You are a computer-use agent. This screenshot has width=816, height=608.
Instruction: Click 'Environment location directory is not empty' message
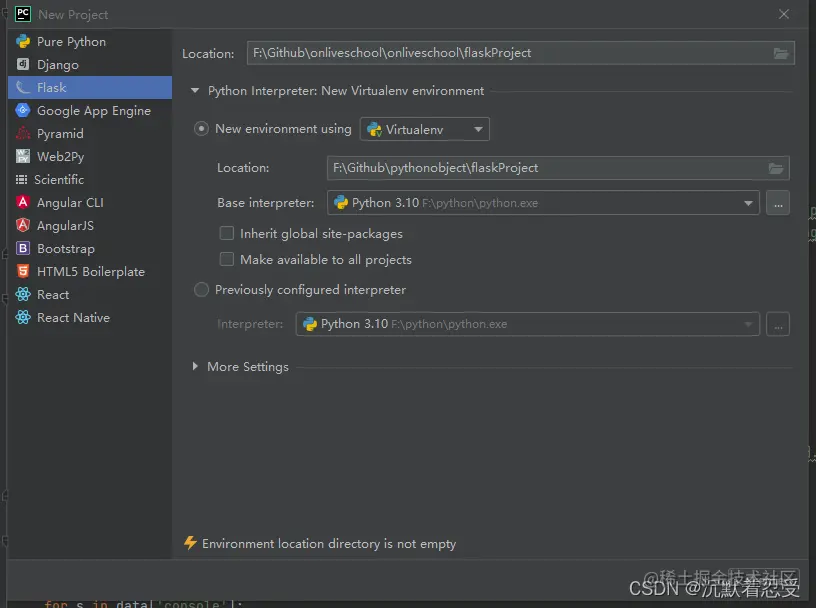(329, 544)
